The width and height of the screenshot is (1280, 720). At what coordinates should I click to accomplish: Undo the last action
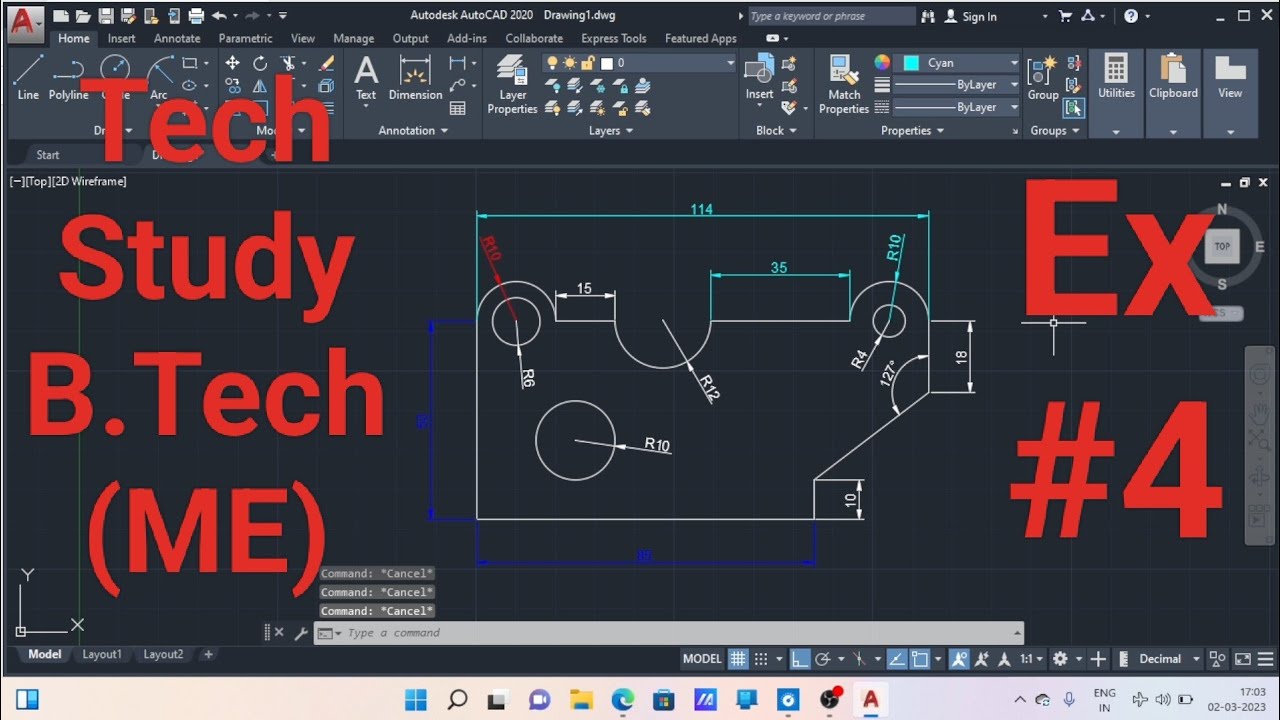[x=219, y=16]
